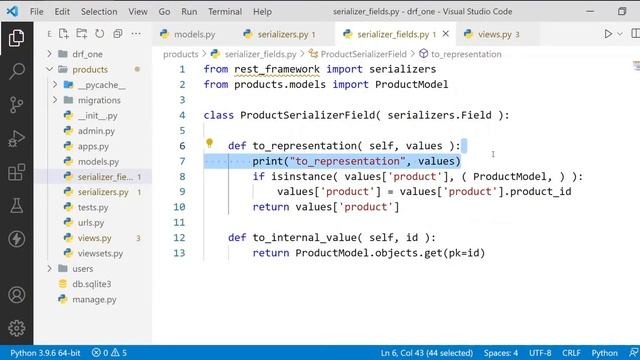
Task: Click the lightbulb code action on line 6
Action: [209, 142]
